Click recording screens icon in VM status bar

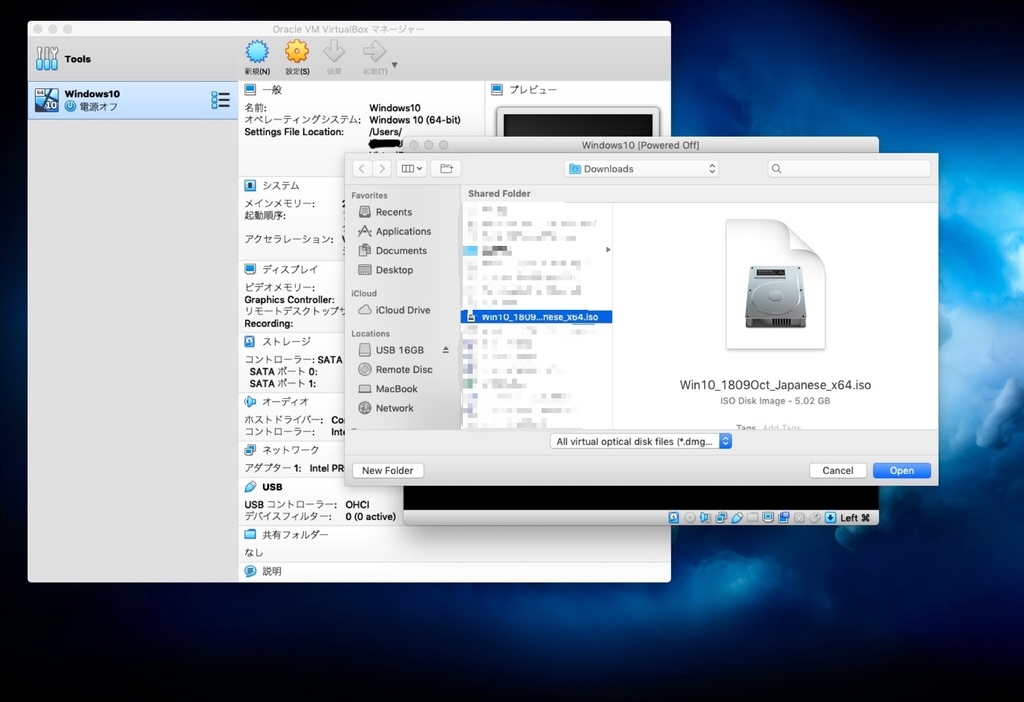click(x=784, y=517)
